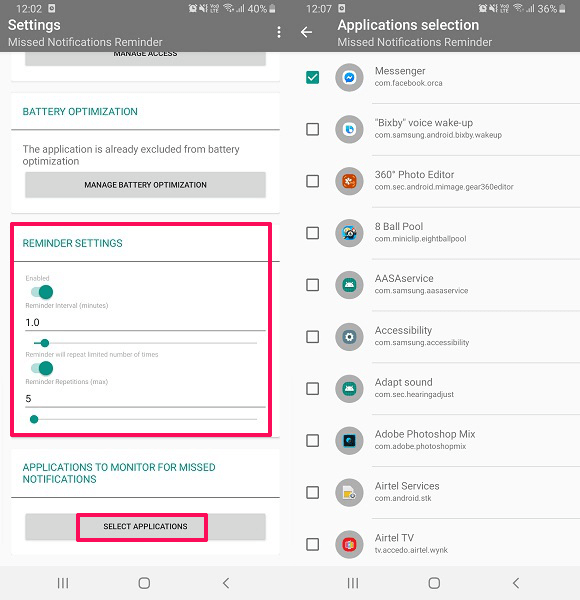Edit the Reminder Repetitions value 5 field
The height and width of the screenshot is (600, 580).
[145, 399]
